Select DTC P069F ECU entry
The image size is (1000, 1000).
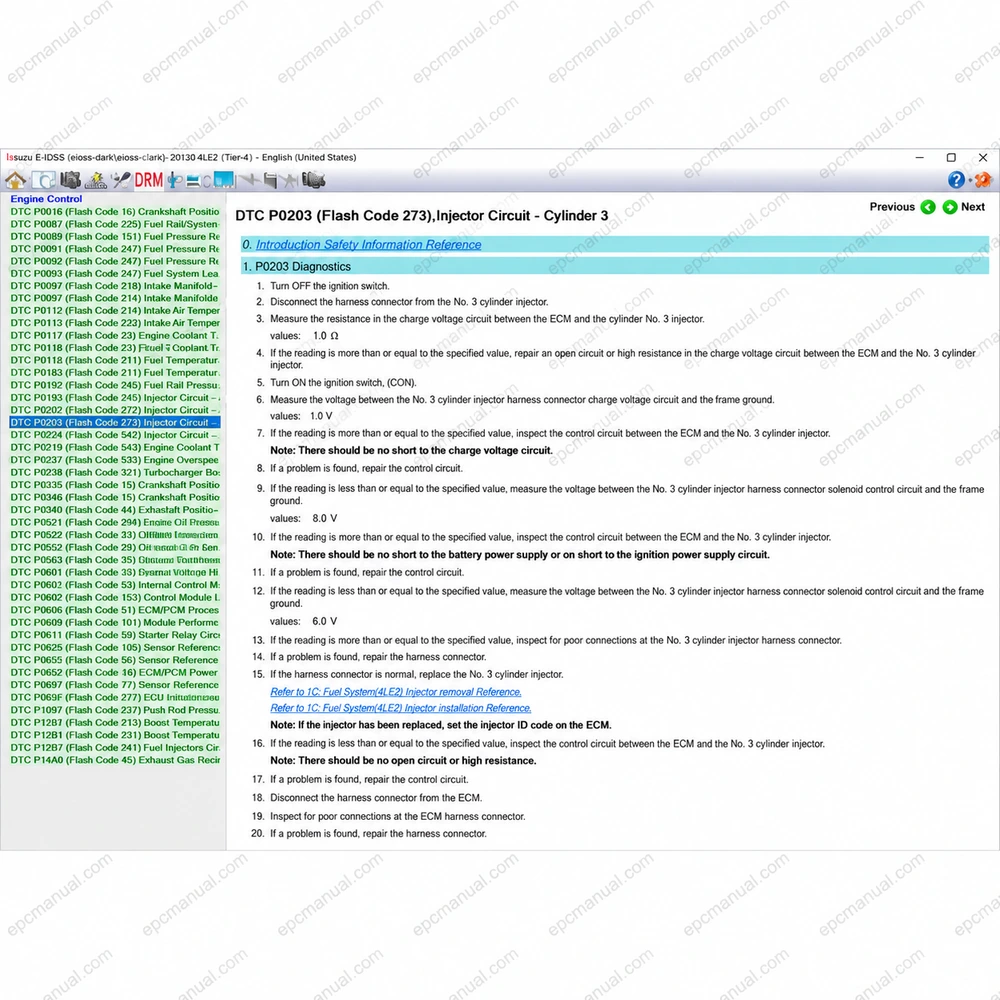coord(115,698)
